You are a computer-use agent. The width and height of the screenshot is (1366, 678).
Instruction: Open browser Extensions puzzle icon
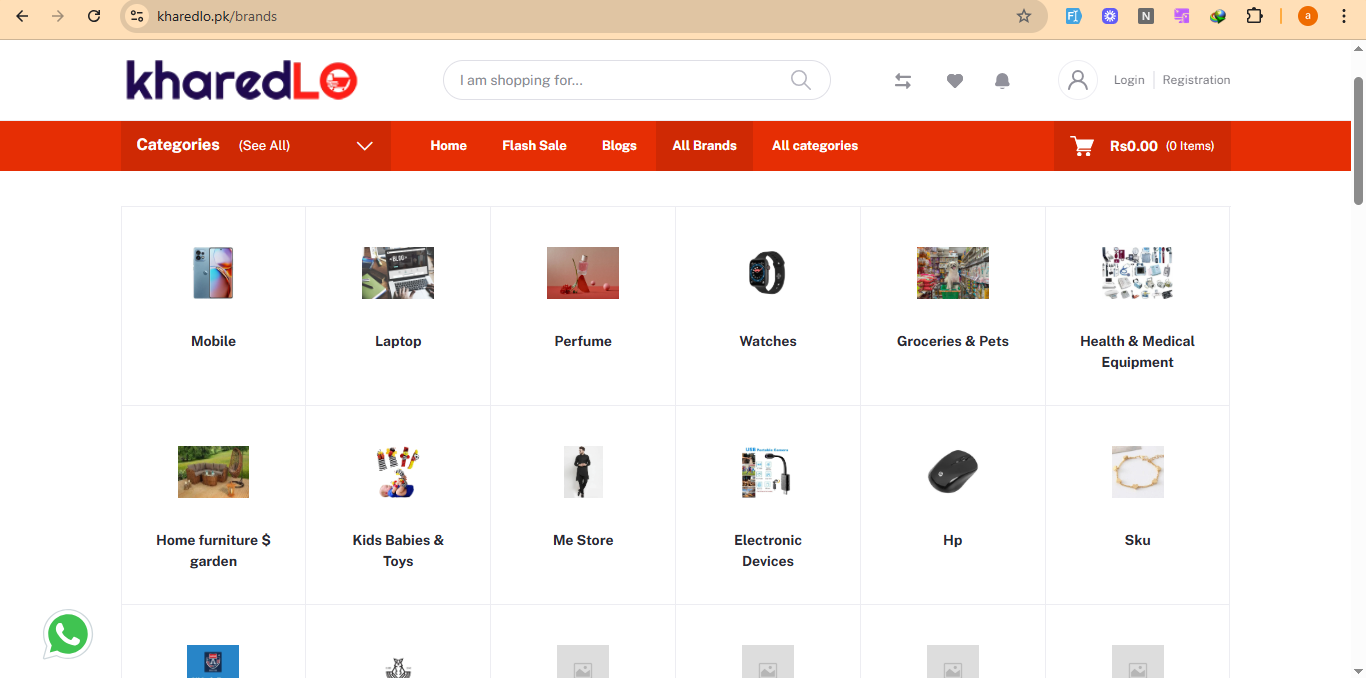click(1254, 16)
